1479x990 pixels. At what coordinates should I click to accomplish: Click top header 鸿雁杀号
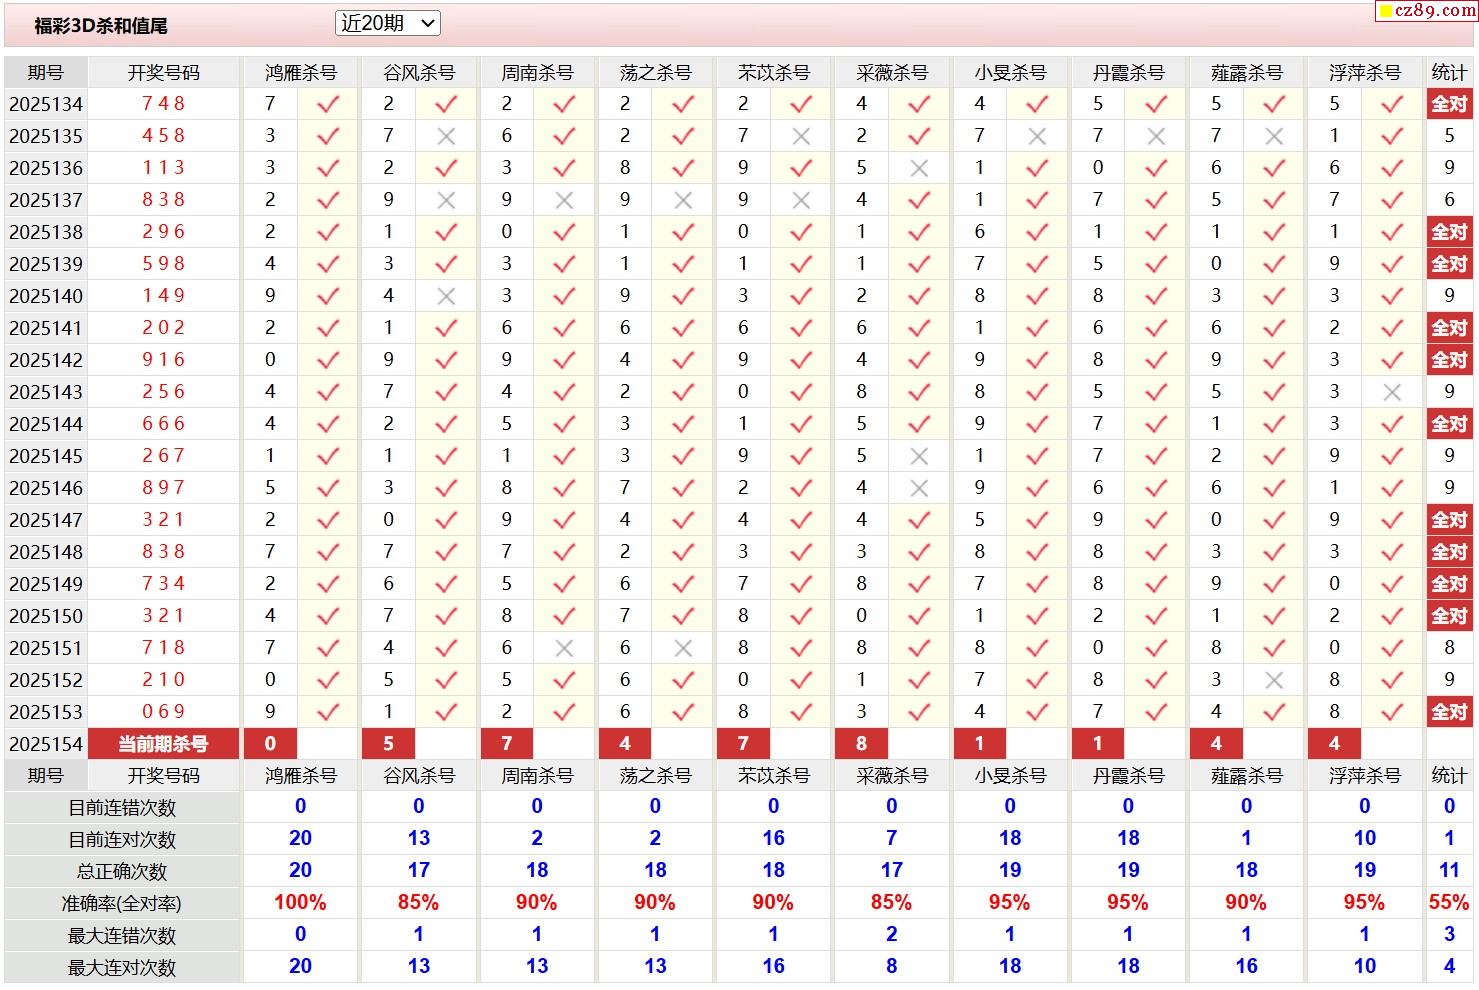point(301,72)
